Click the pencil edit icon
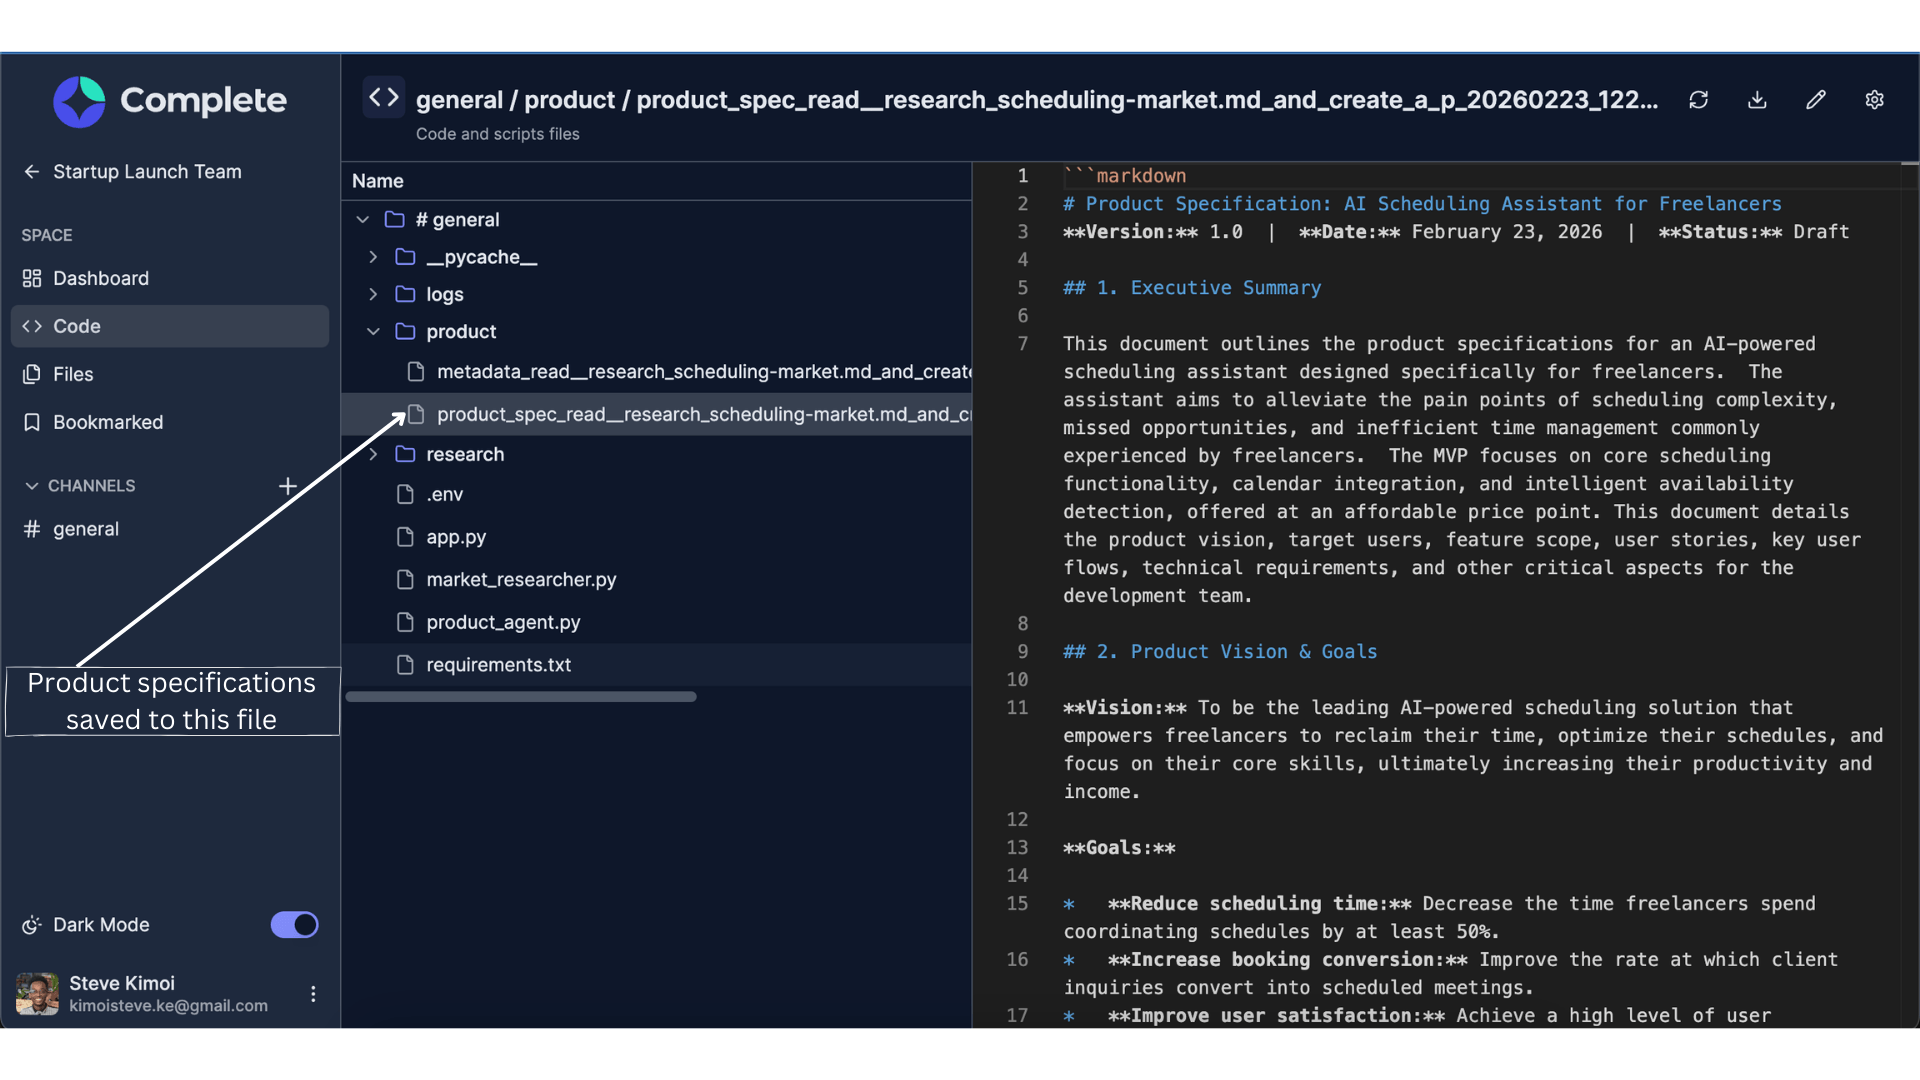Image resolution: width=1920 pixels, height=1080 pixels. pyautogui.click(x=1816, y=100)
